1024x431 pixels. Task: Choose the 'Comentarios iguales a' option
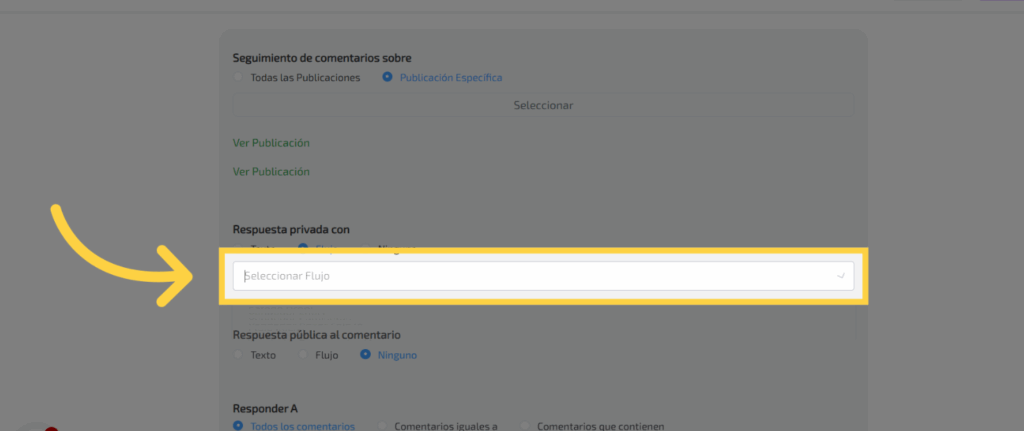pyautogui.click(x=383, y=426)
